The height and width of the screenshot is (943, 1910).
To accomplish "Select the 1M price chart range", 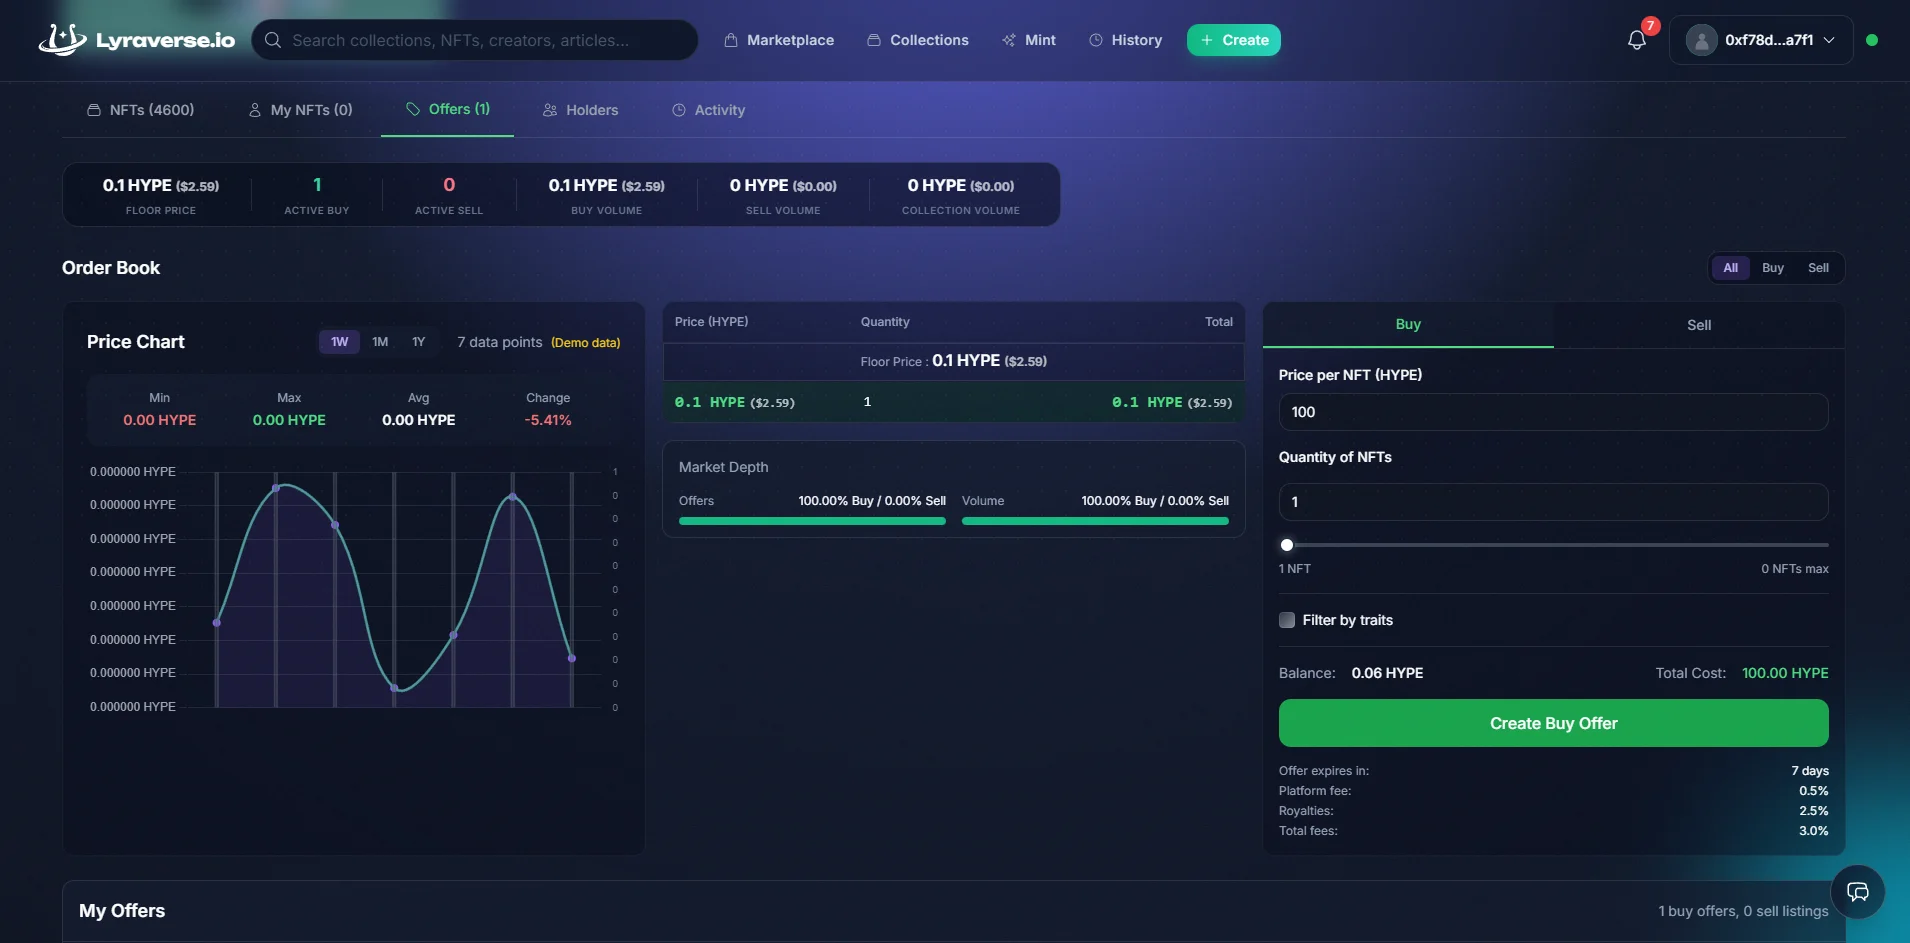I will 379,341.
